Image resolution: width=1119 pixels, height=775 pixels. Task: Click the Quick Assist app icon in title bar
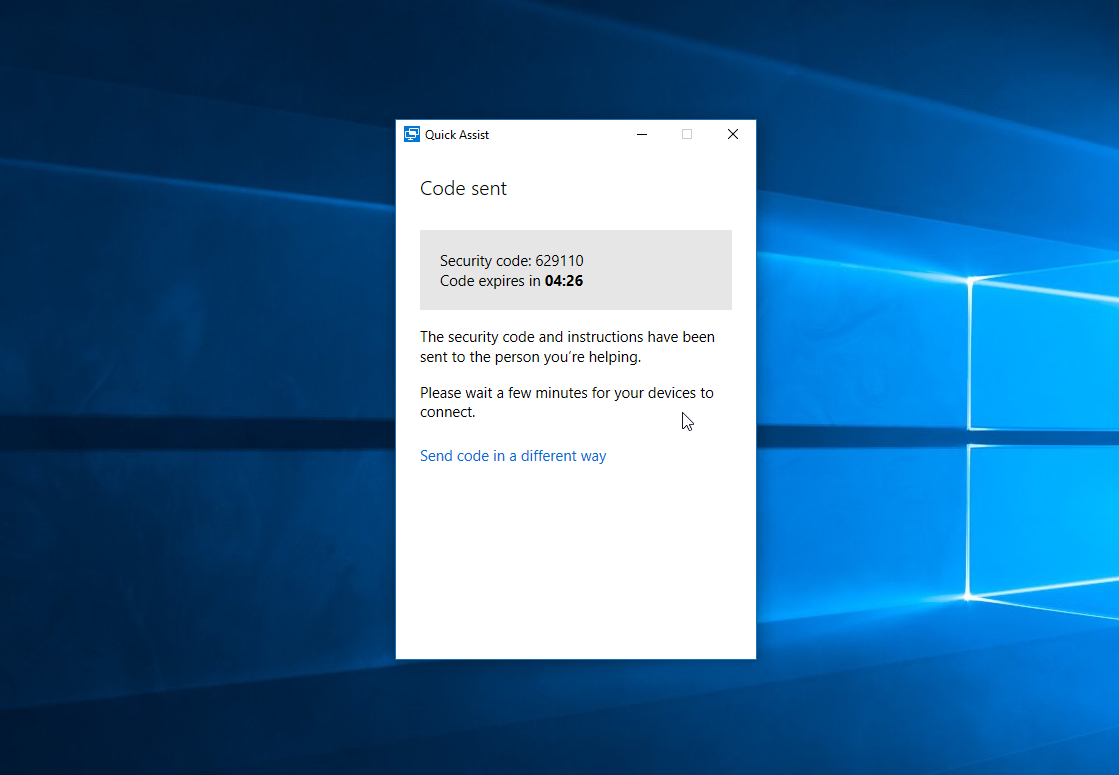[412, 134]
